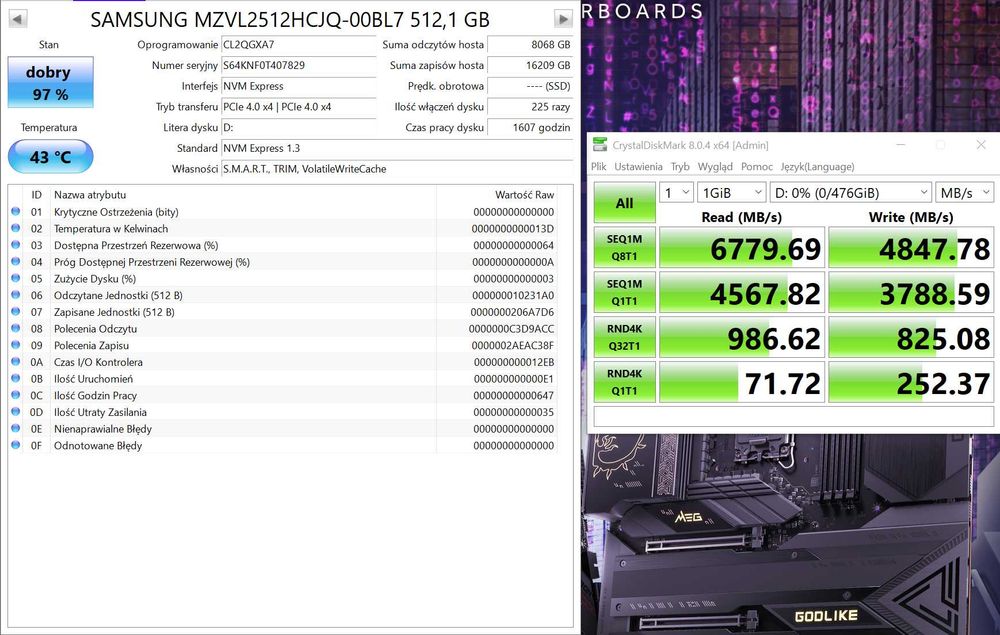
Task: Open the Ustawienia menu
Action: [x=638, y=166]
